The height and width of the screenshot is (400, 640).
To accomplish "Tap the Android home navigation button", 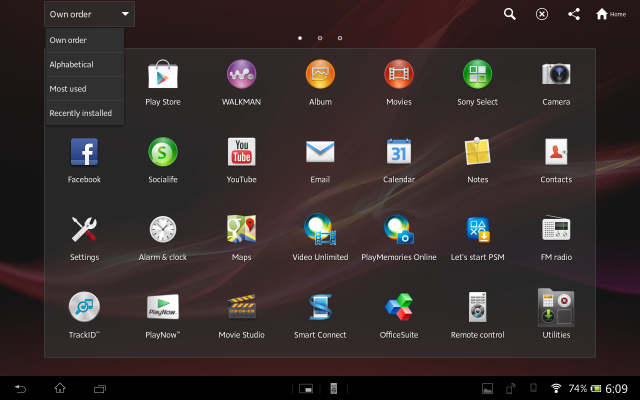I will tap(60, 388).
